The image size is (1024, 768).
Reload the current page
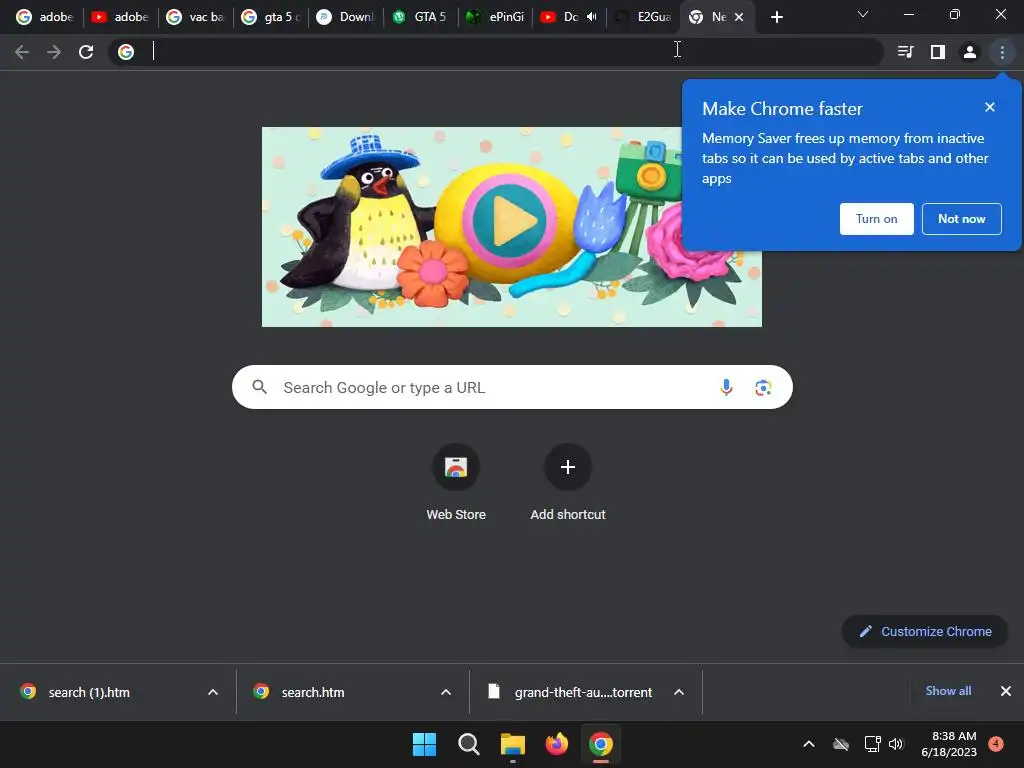(x=86, y=52)
